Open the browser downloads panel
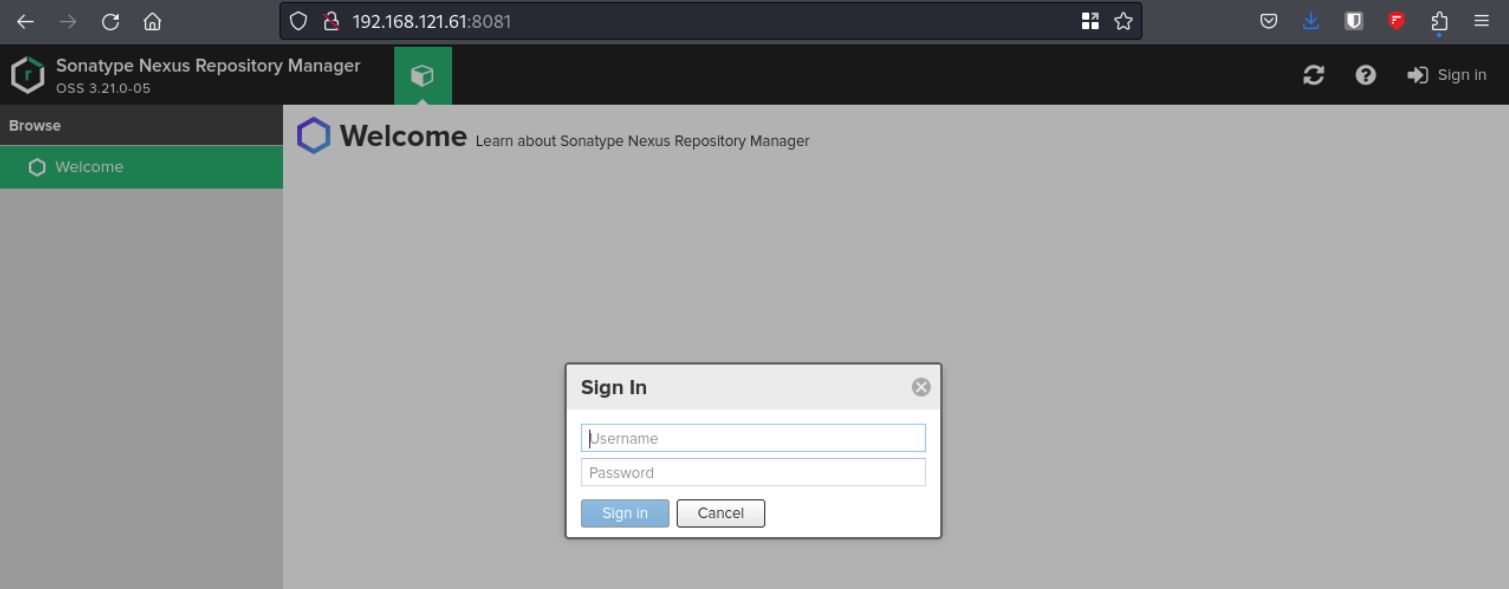Image resolution: width=1509 pixels, height=589 pixels. (1311, 21)
